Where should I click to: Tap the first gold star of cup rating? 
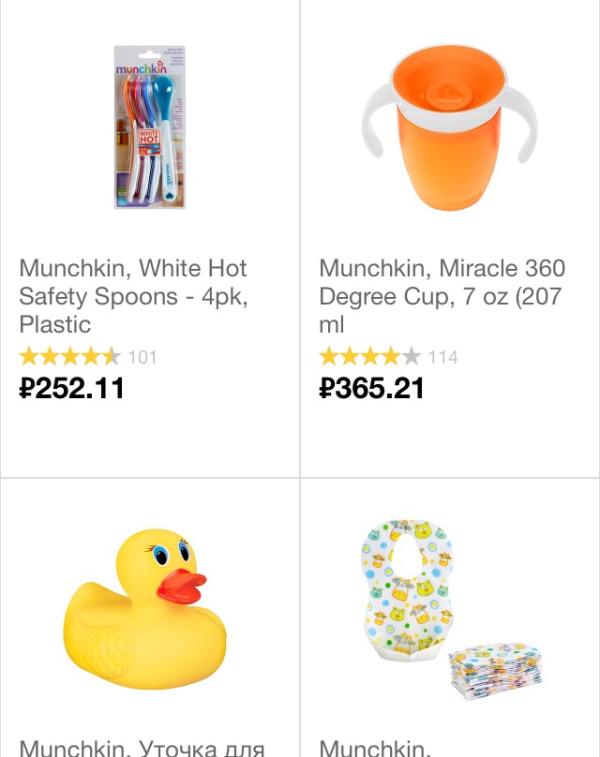[329, 357]
